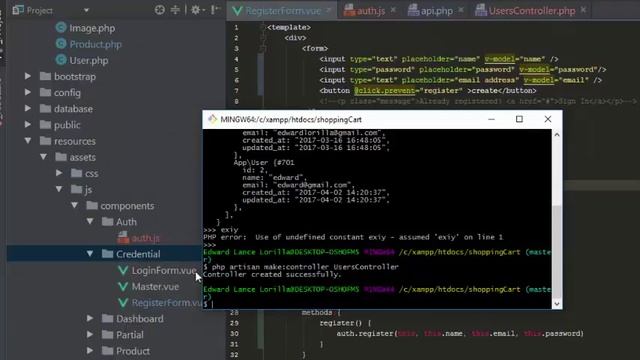Open the Project panel settings gear
This screenshot has width=640, height=360.
tap(196, 10)
